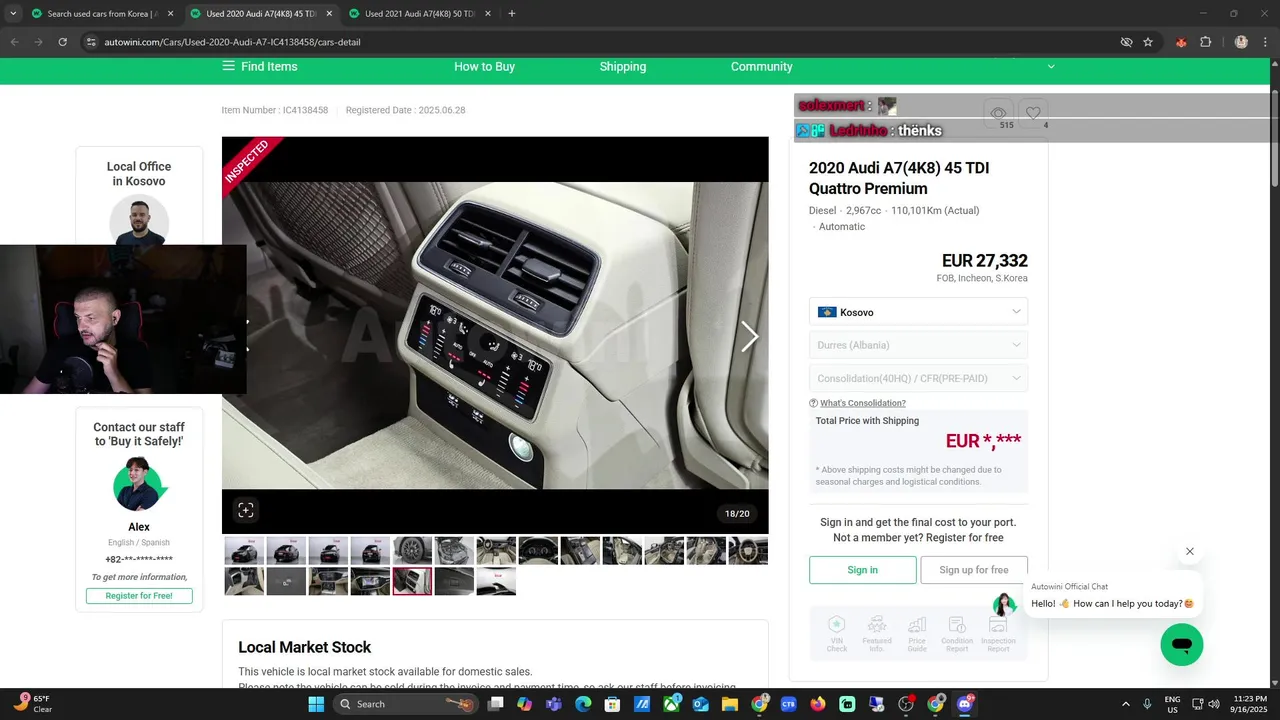View site information icon in address bar
Image resolution: width=1280 pixels, height=720 pixels.
point(91,42)
